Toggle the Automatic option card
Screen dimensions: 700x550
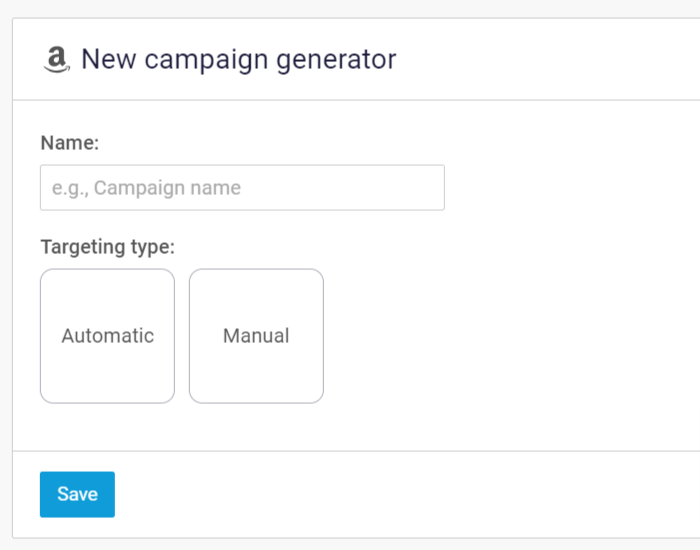107,336
